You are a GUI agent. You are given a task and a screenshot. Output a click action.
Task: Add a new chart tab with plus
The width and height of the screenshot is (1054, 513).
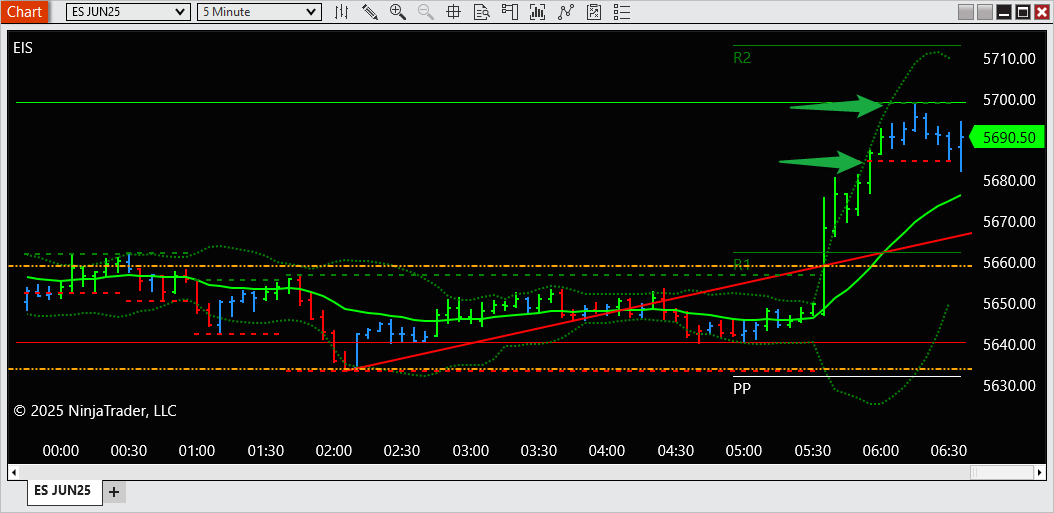click(x=114, y=491)
